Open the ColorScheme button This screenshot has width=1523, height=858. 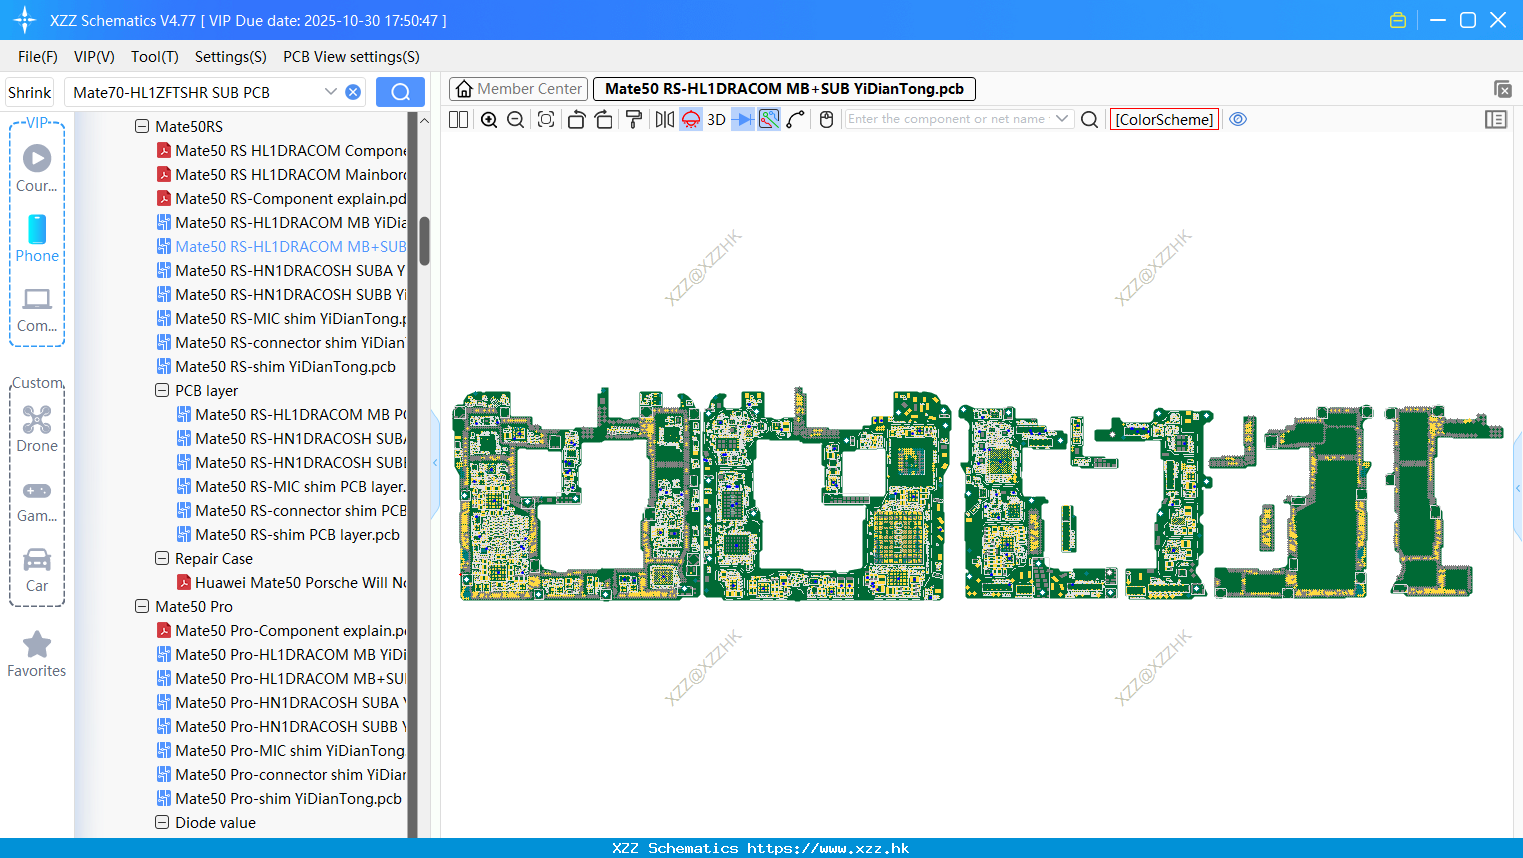[1164, 119]
